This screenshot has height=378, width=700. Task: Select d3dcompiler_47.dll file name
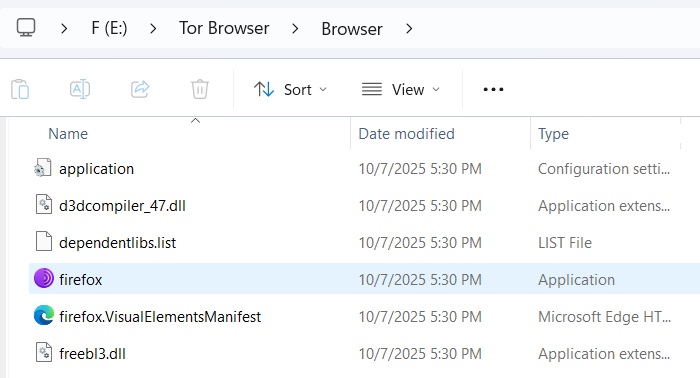[x=122, y=206]
